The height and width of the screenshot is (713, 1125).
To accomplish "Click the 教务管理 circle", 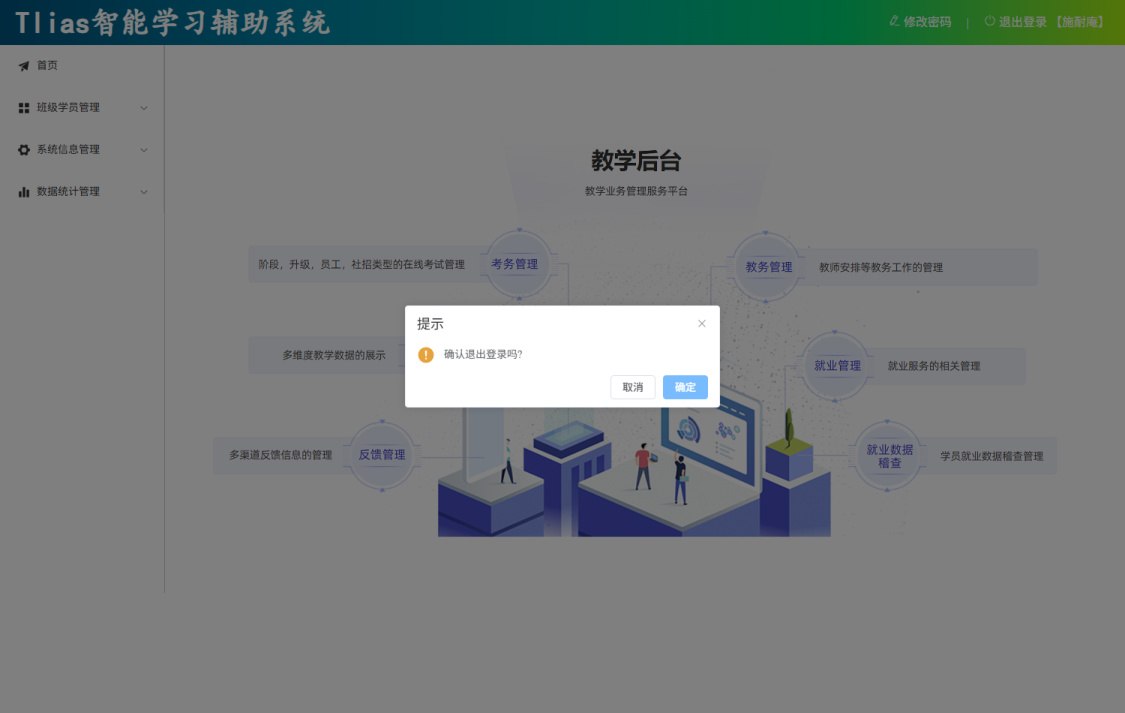I will [766, 267].
